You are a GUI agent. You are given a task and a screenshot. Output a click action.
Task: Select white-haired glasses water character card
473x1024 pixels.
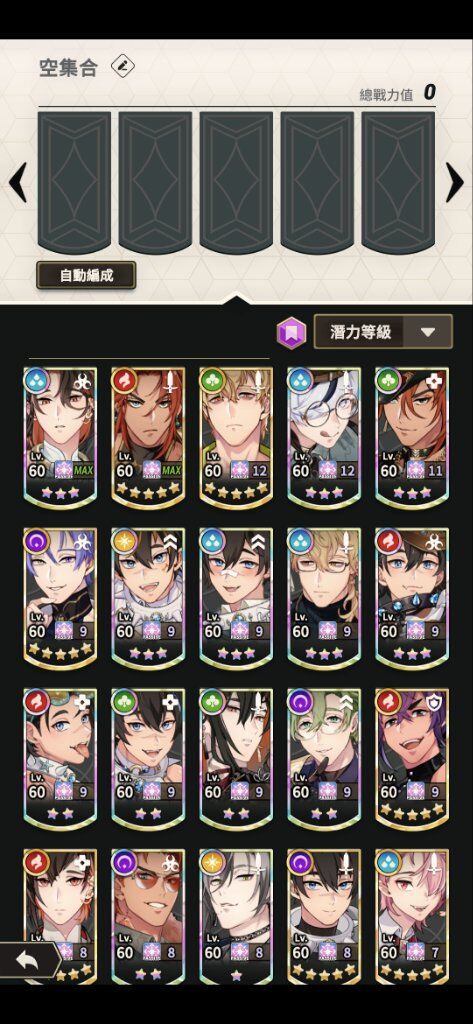click(324, 437)
